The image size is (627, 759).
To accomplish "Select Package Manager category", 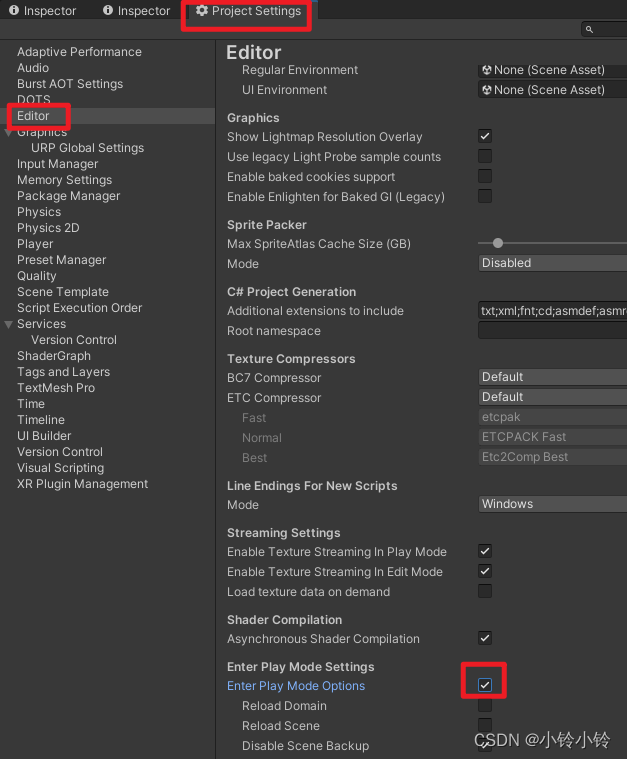I will click(68, 196).
